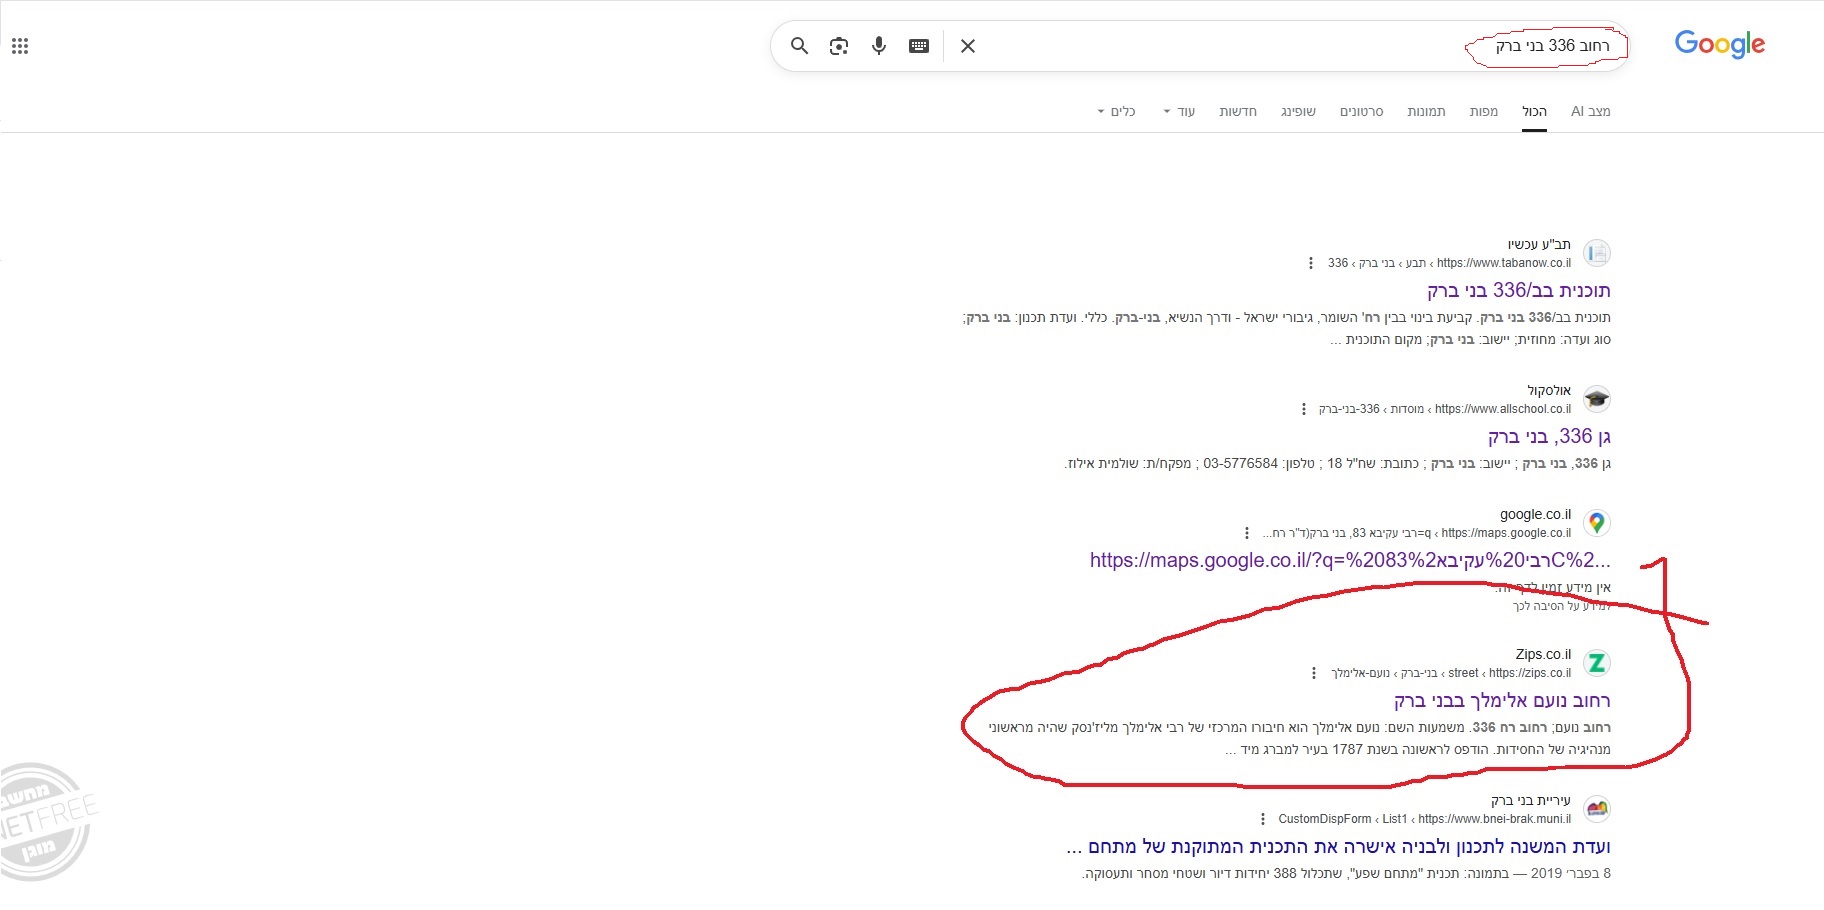Start voice search with the microphone icon
1824x910 pixels.
click(879, 46)
